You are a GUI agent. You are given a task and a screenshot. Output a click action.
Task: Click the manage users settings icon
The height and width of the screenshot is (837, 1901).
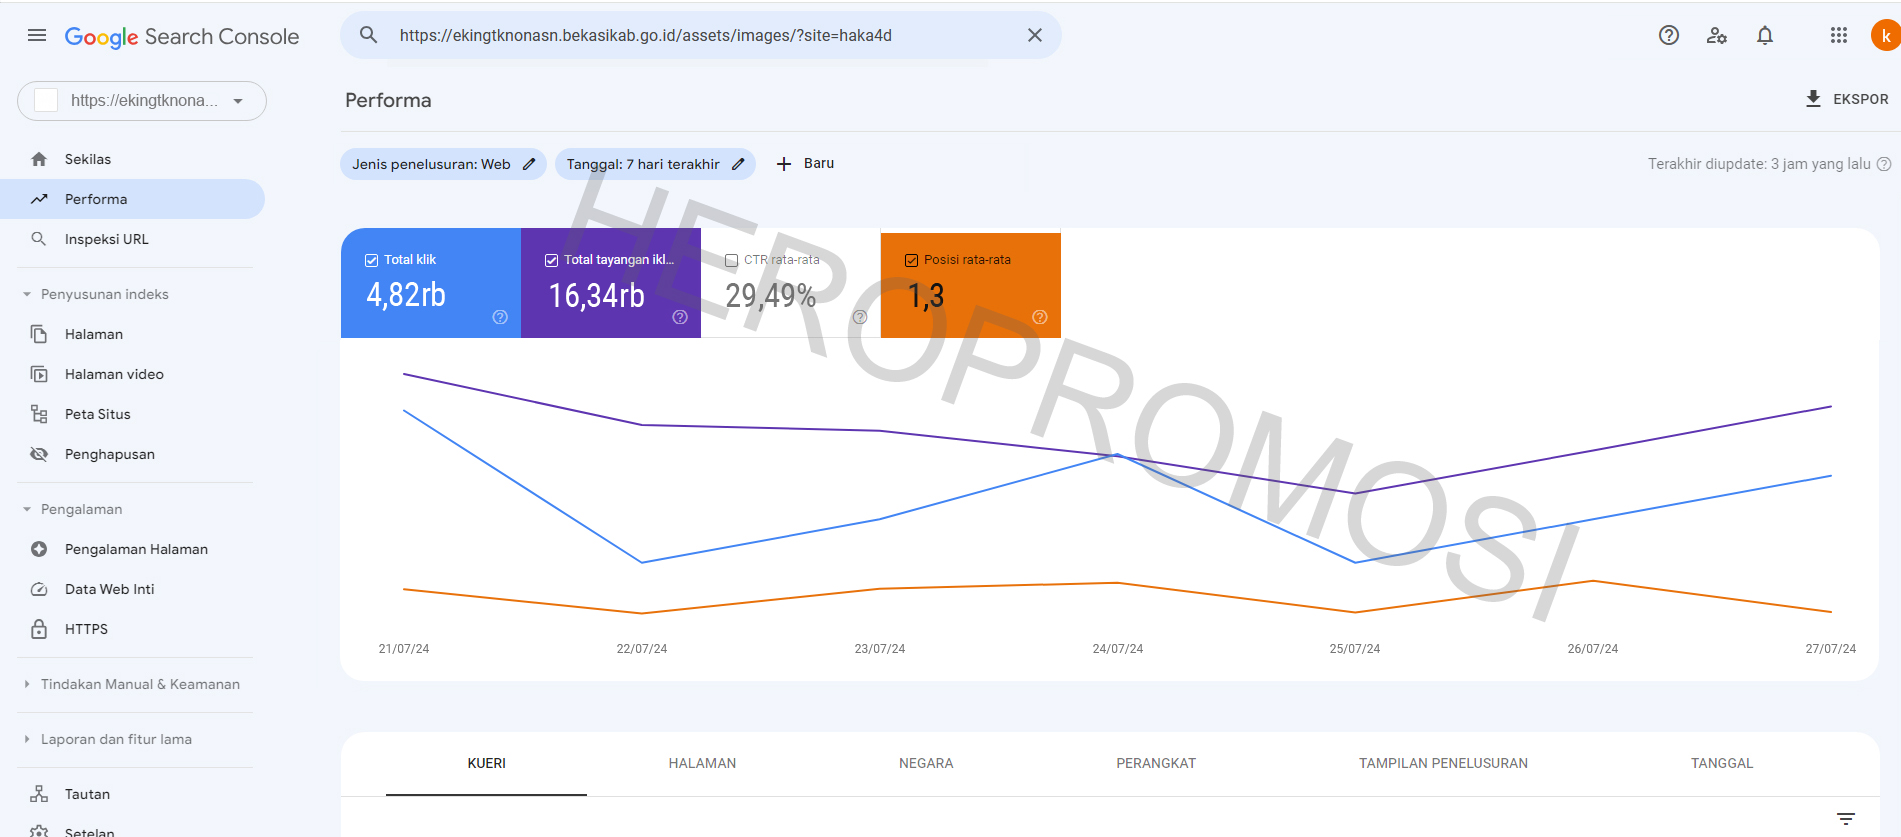tap(1717, 36)
